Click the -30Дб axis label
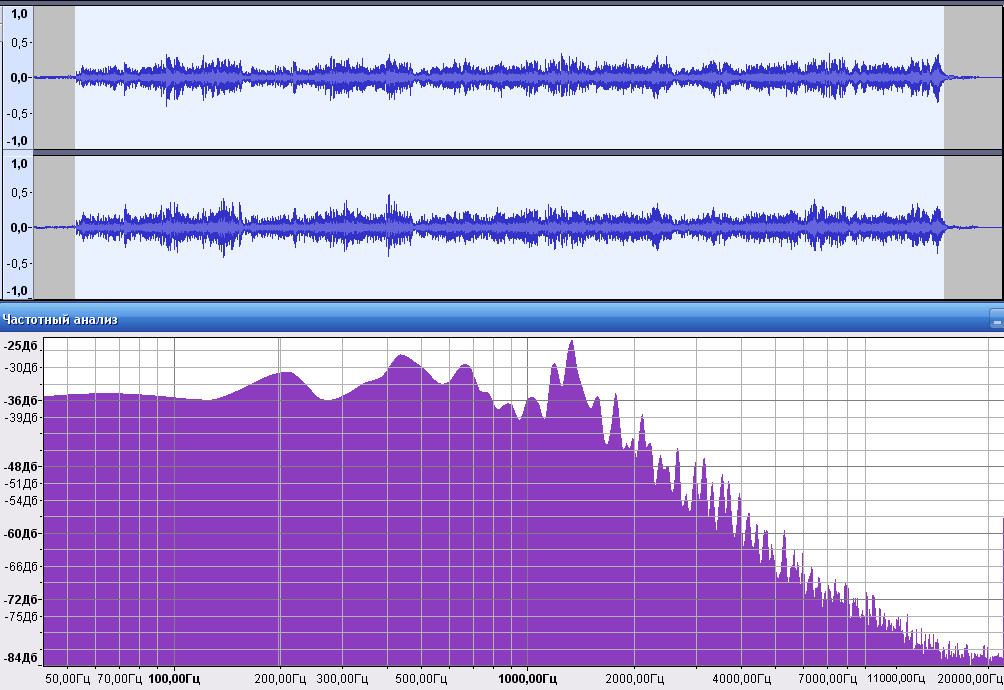Viewport: 1004px width, 690px height. (21, 367)
